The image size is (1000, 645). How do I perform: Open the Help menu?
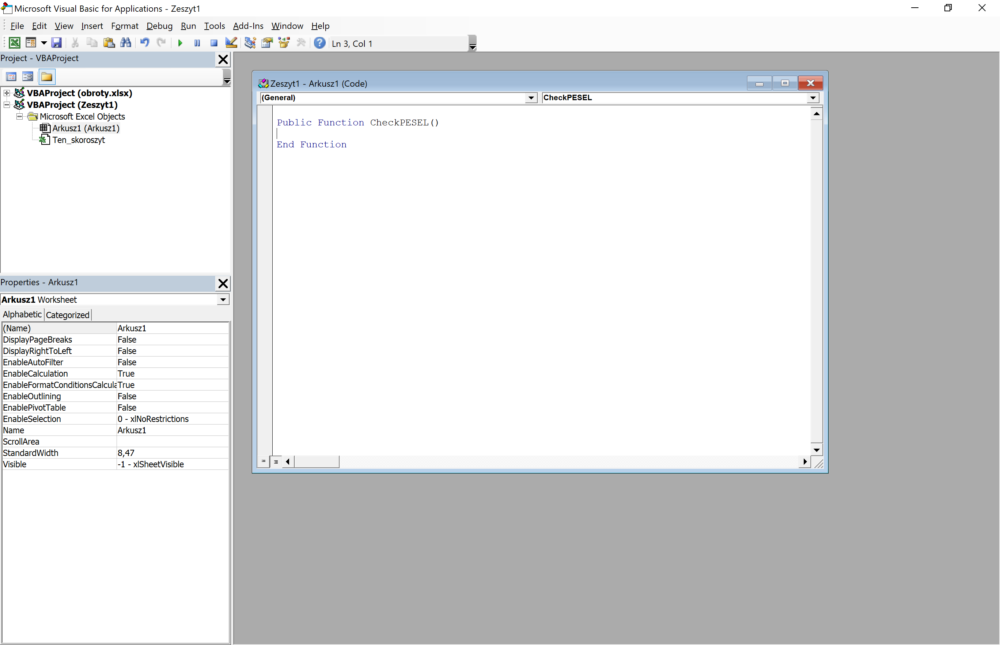[320, 26]
